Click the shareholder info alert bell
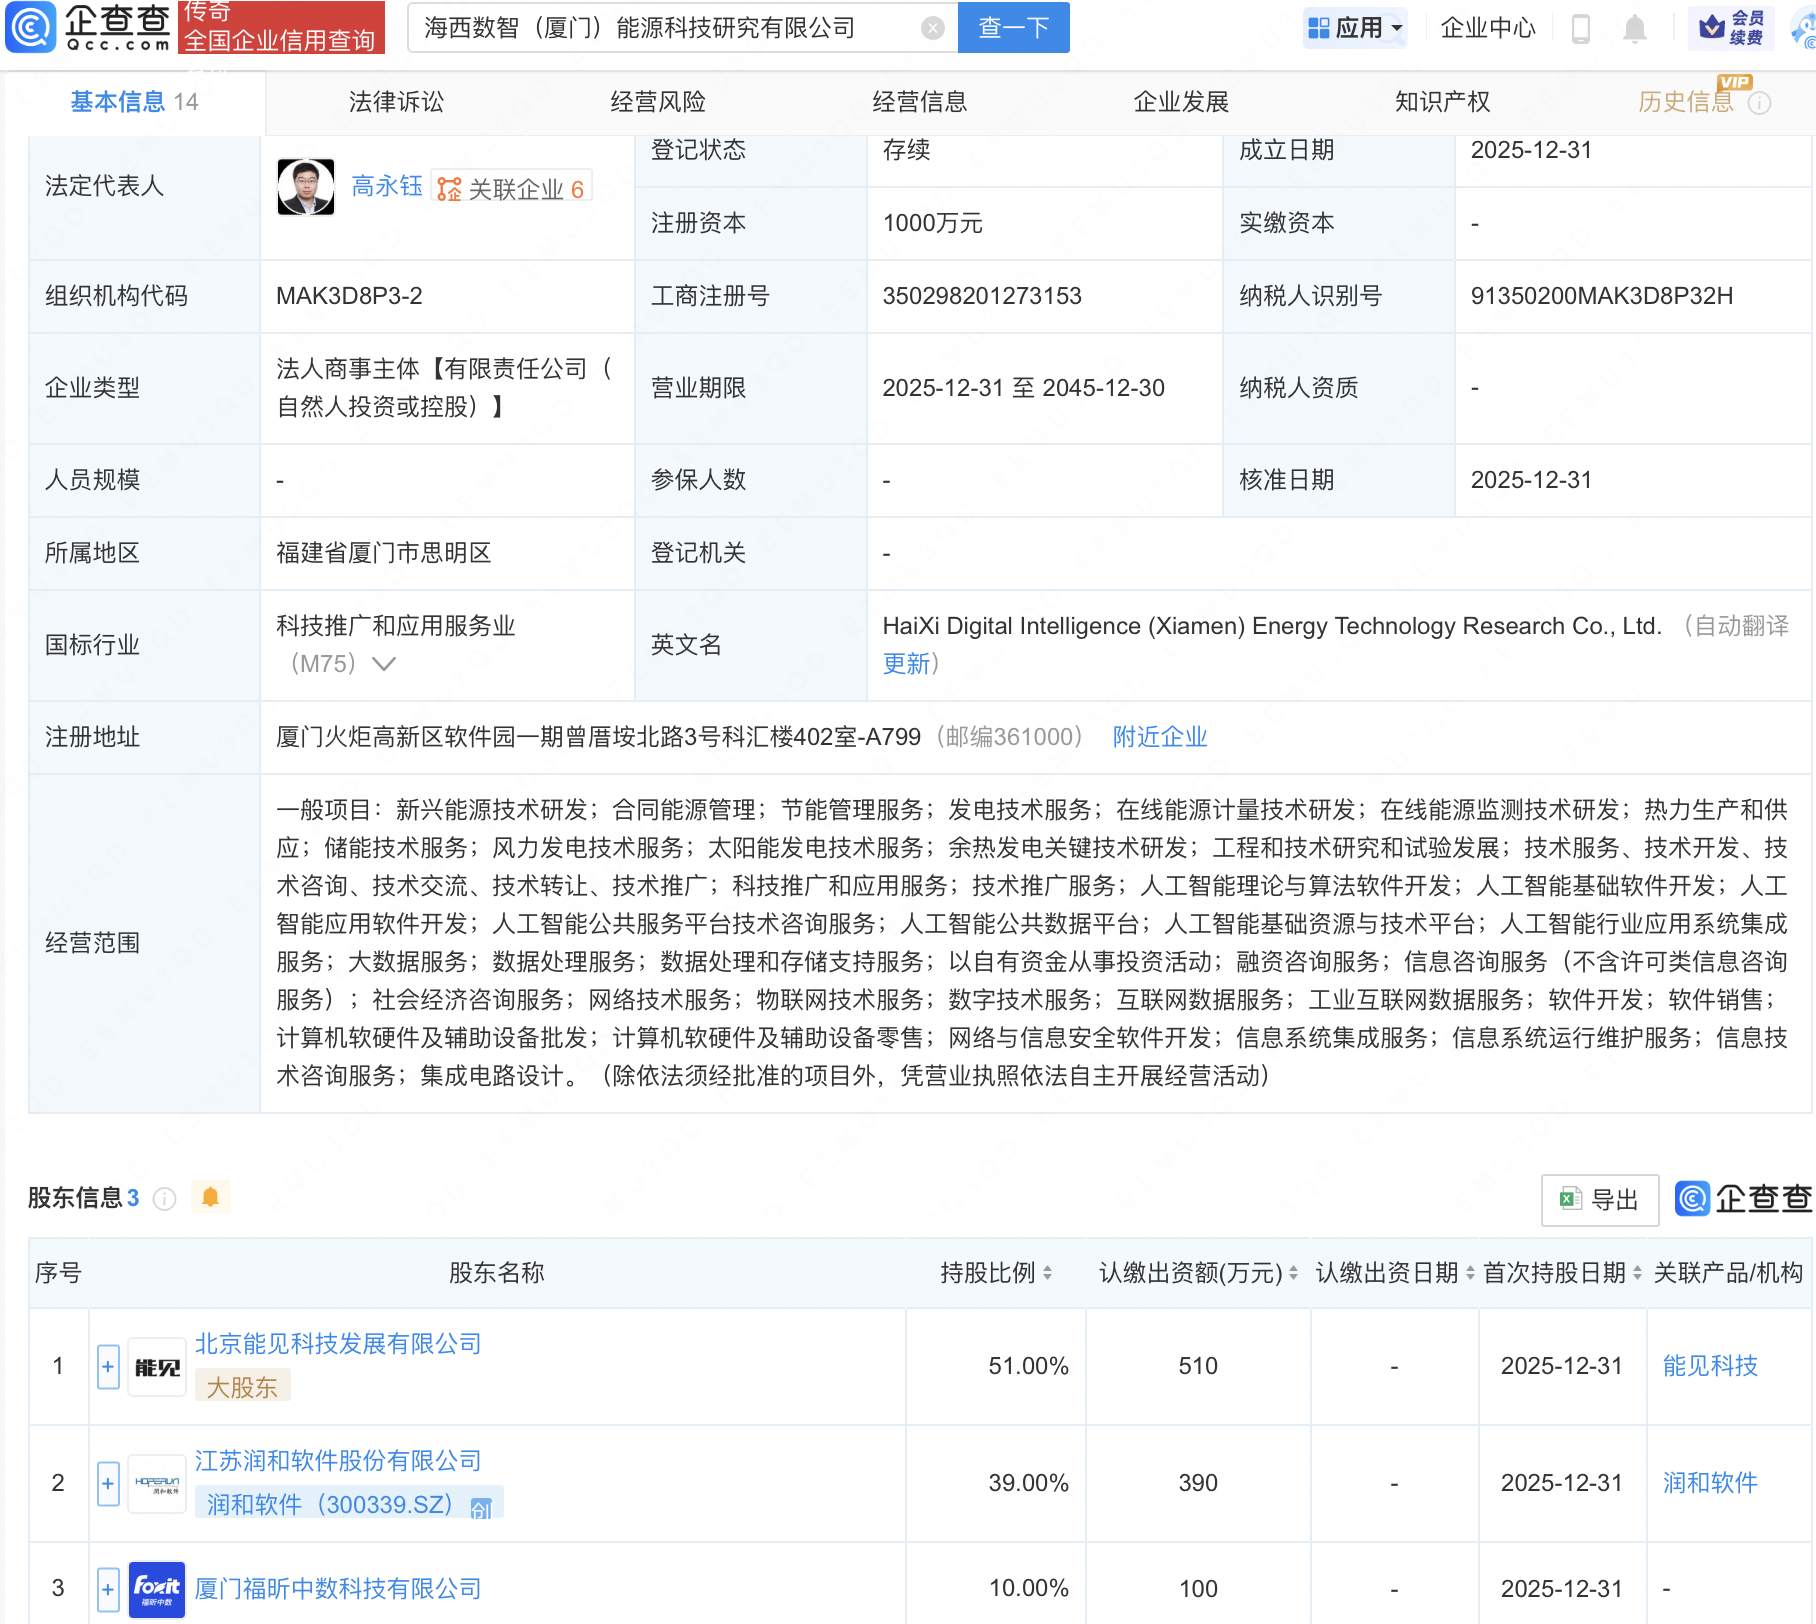1816x1624 pixels. 210,1197
